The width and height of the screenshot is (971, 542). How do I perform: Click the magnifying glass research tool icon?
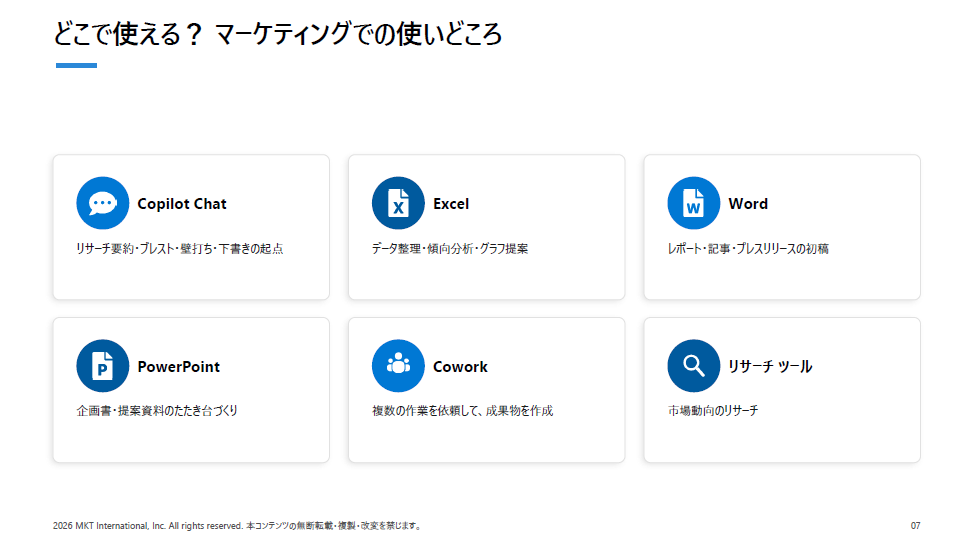(x=694, y=366)
